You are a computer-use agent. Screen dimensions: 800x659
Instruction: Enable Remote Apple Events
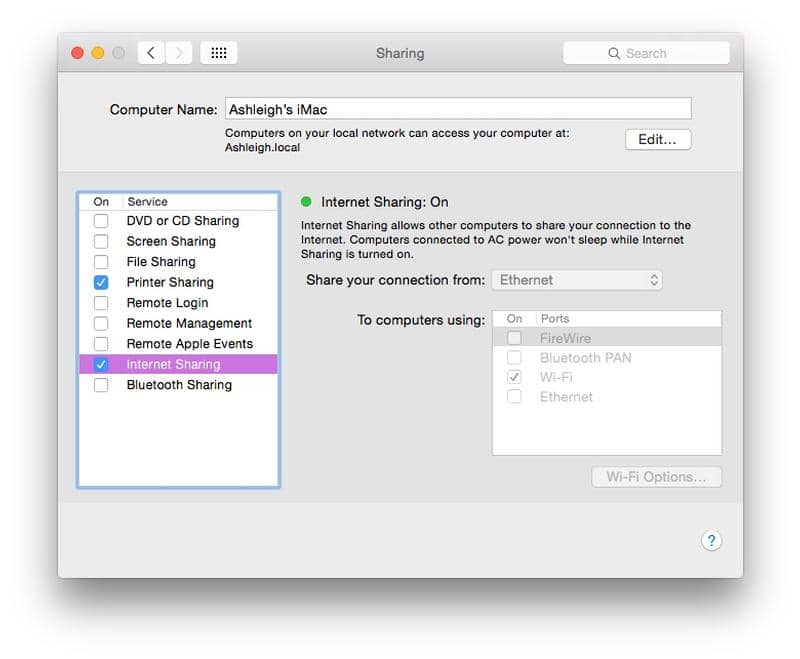tap(100, 343)
